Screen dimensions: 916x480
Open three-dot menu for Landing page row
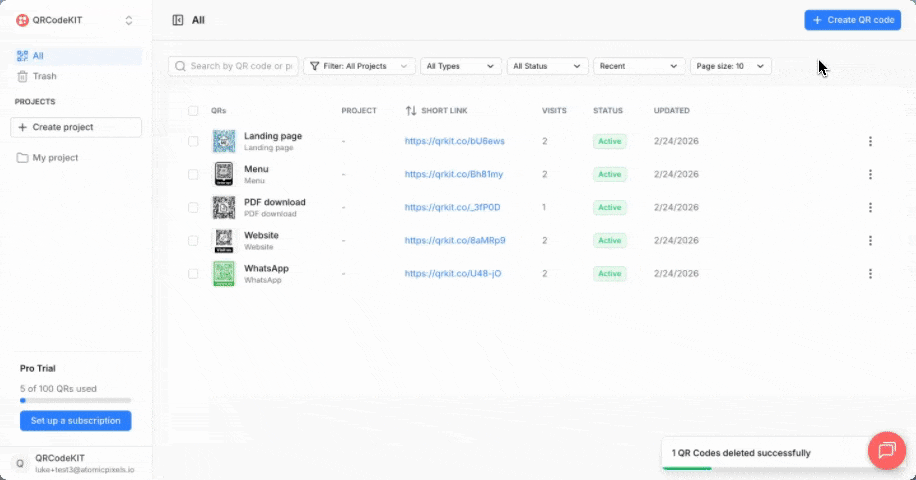click(870, 141)
